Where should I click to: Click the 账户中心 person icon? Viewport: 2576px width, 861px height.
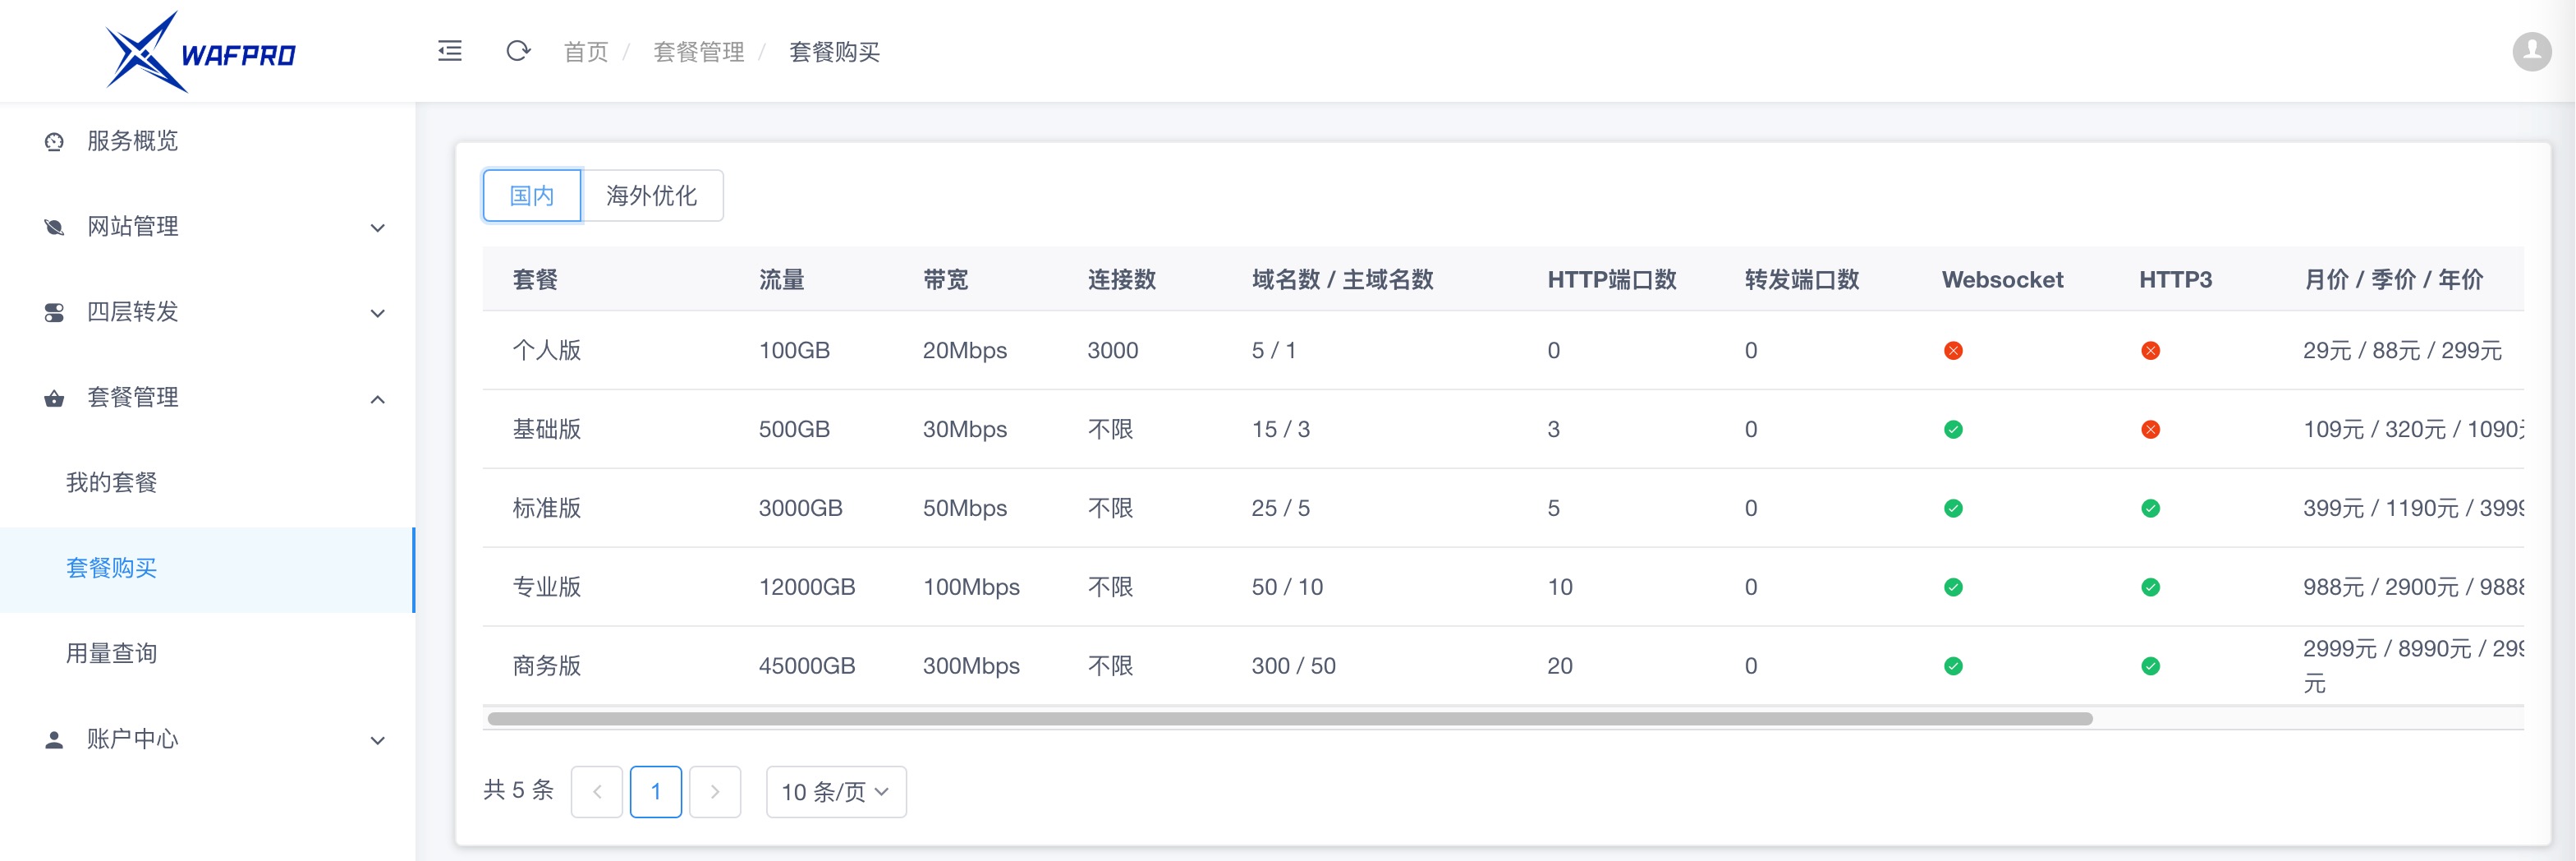pos(54,740)
